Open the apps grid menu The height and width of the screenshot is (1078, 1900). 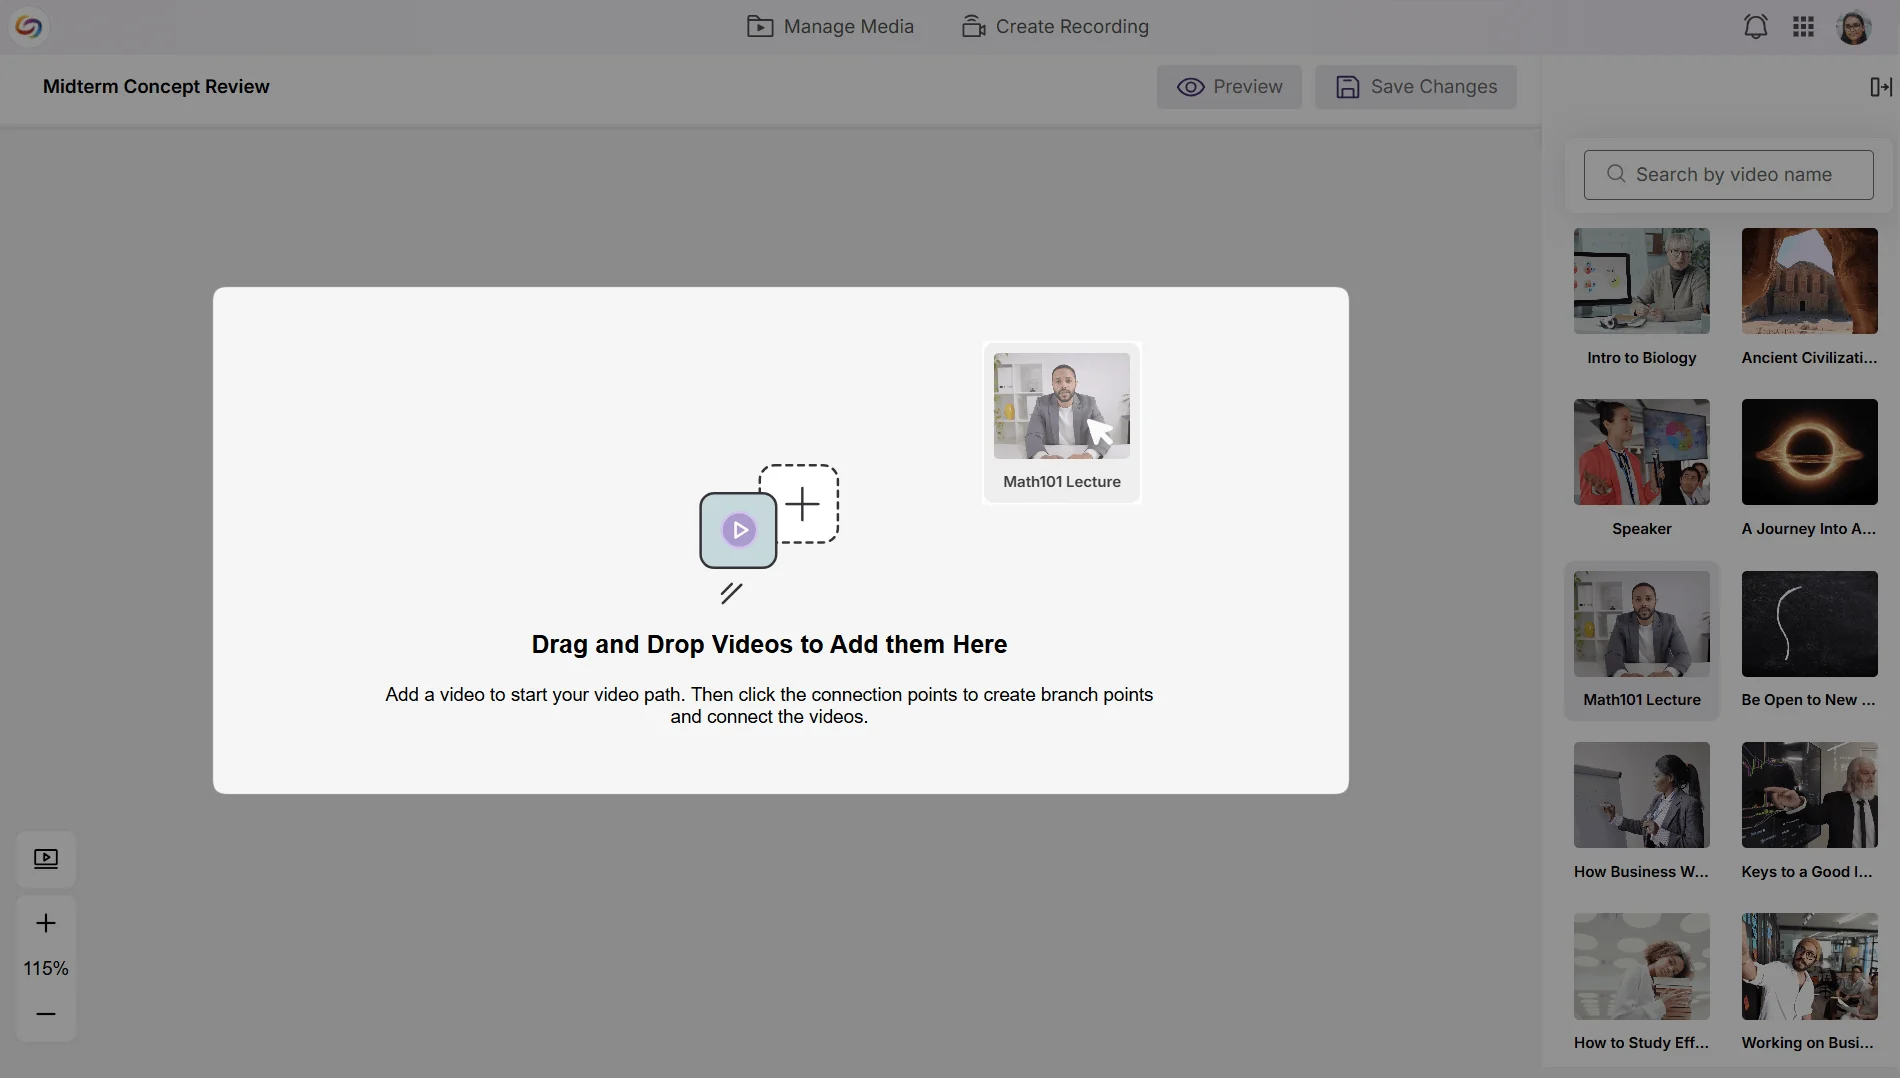point(1803,26)
